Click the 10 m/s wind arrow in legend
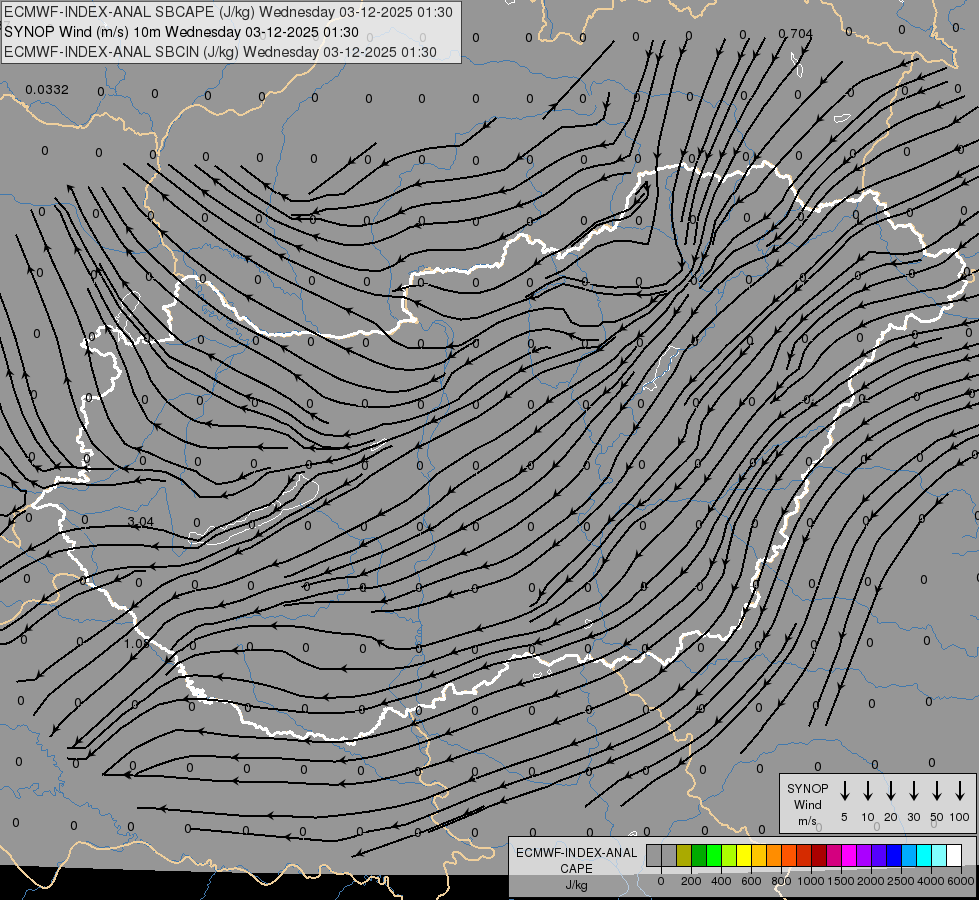This screenshot has width=979, height=900. click(x=867, y=791)
